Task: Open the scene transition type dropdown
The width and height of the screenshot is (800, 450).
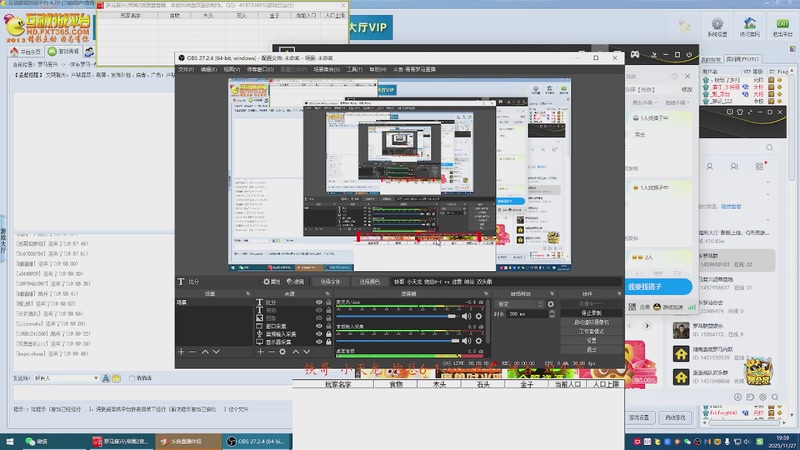Action: pos(519,304)
